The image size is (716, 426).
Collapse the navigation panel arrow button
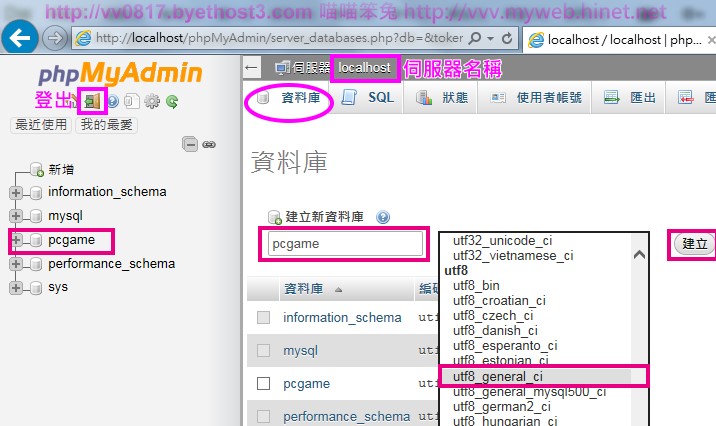tap(251, 68)
